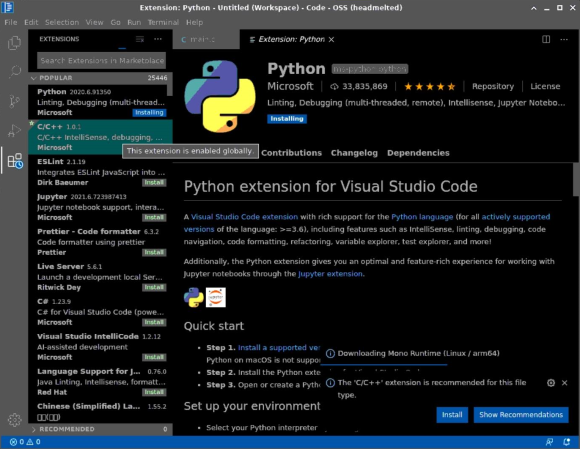
Task: Open the Extensions view icon
Action: [x=15, y=161]
